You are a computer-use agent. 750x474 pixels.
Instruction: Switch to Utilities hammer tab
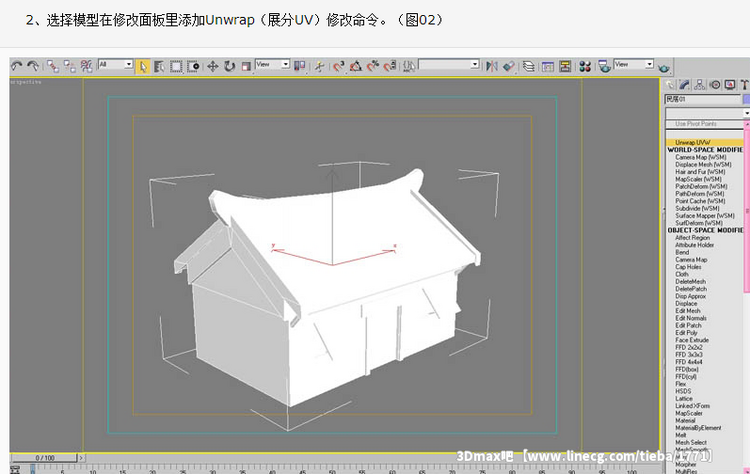coord(744,85)
